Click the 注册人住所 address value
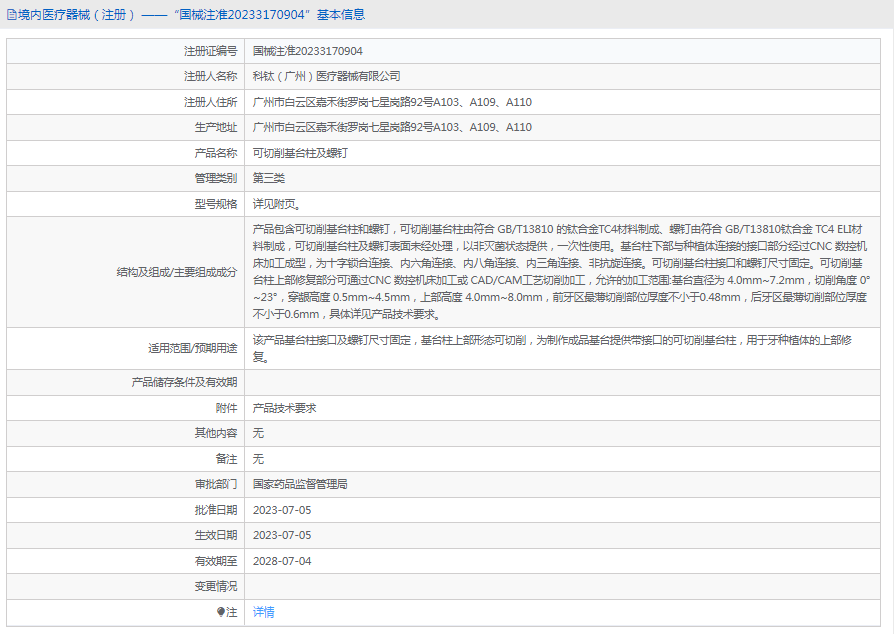 point(392,102)
